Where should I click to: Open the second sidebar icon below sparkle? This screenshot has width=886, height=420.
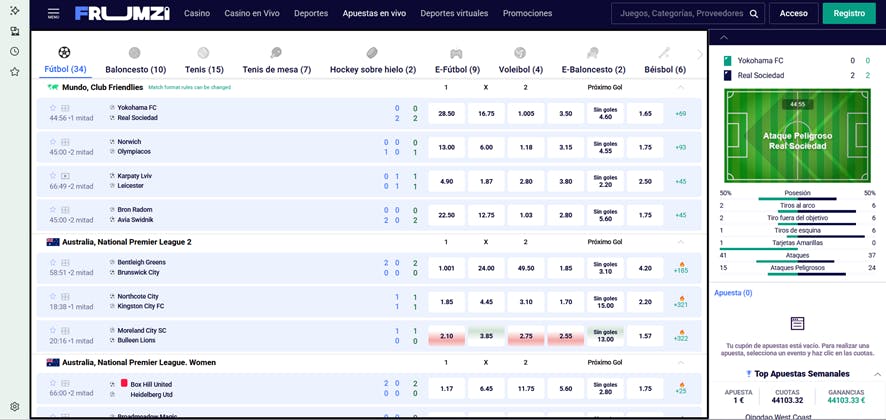(15, 31)
